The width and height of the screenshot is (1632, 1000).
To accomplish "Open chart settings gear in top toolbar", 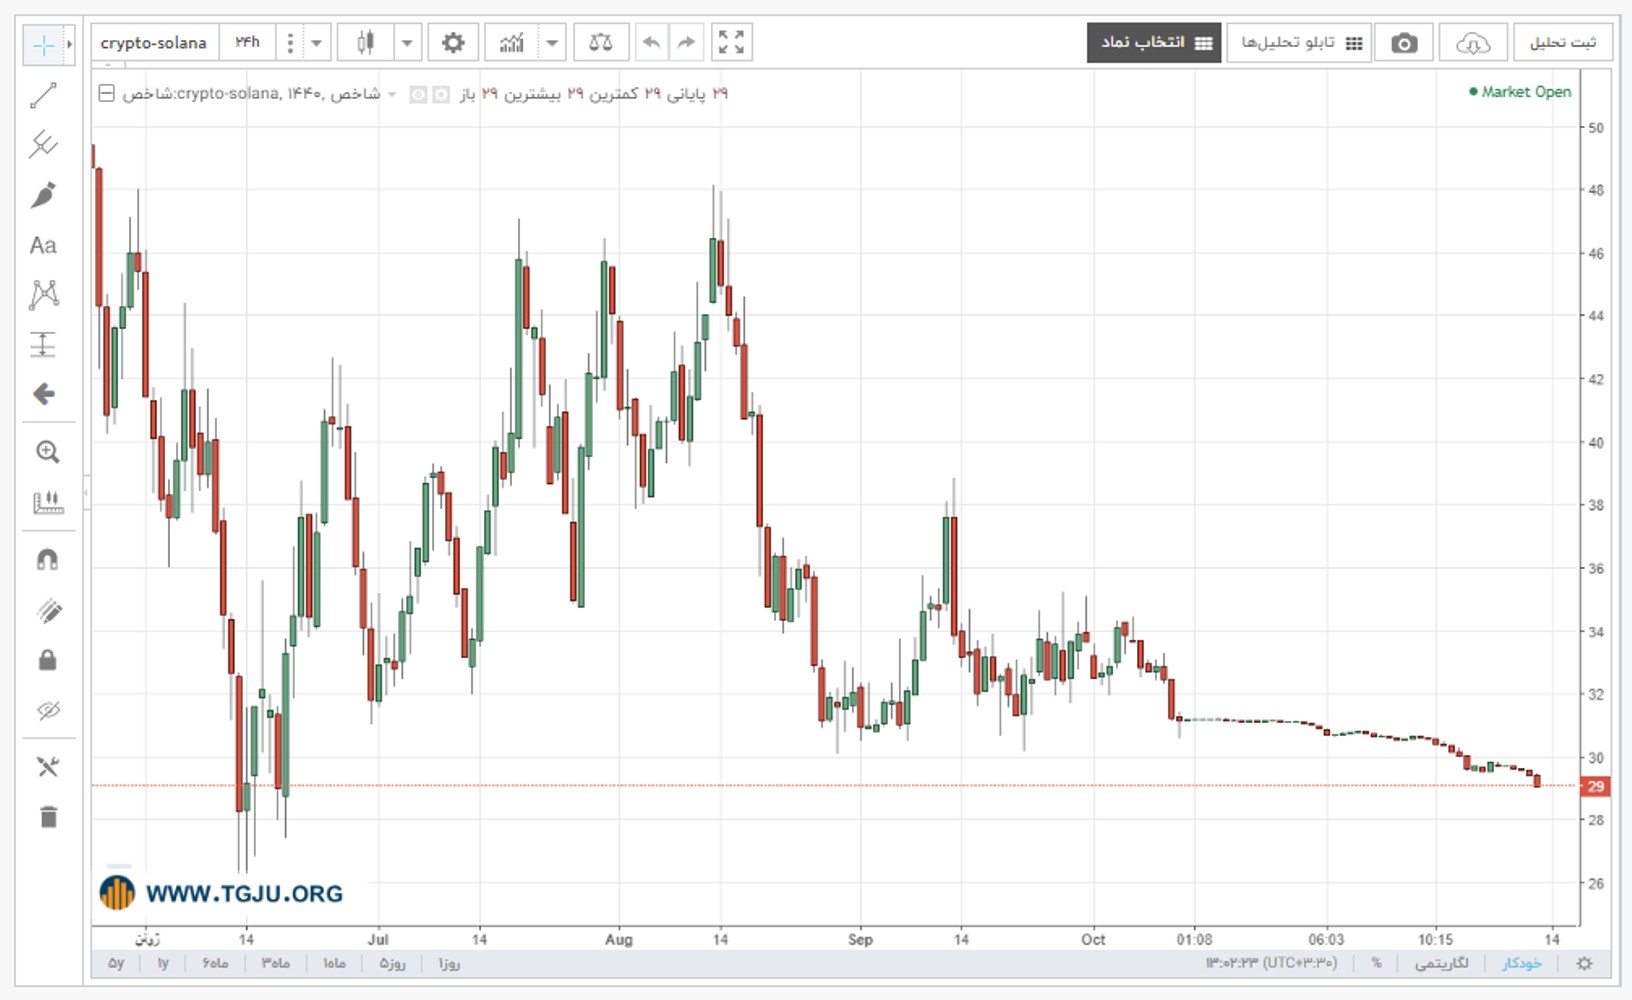I will coord(453,43).
